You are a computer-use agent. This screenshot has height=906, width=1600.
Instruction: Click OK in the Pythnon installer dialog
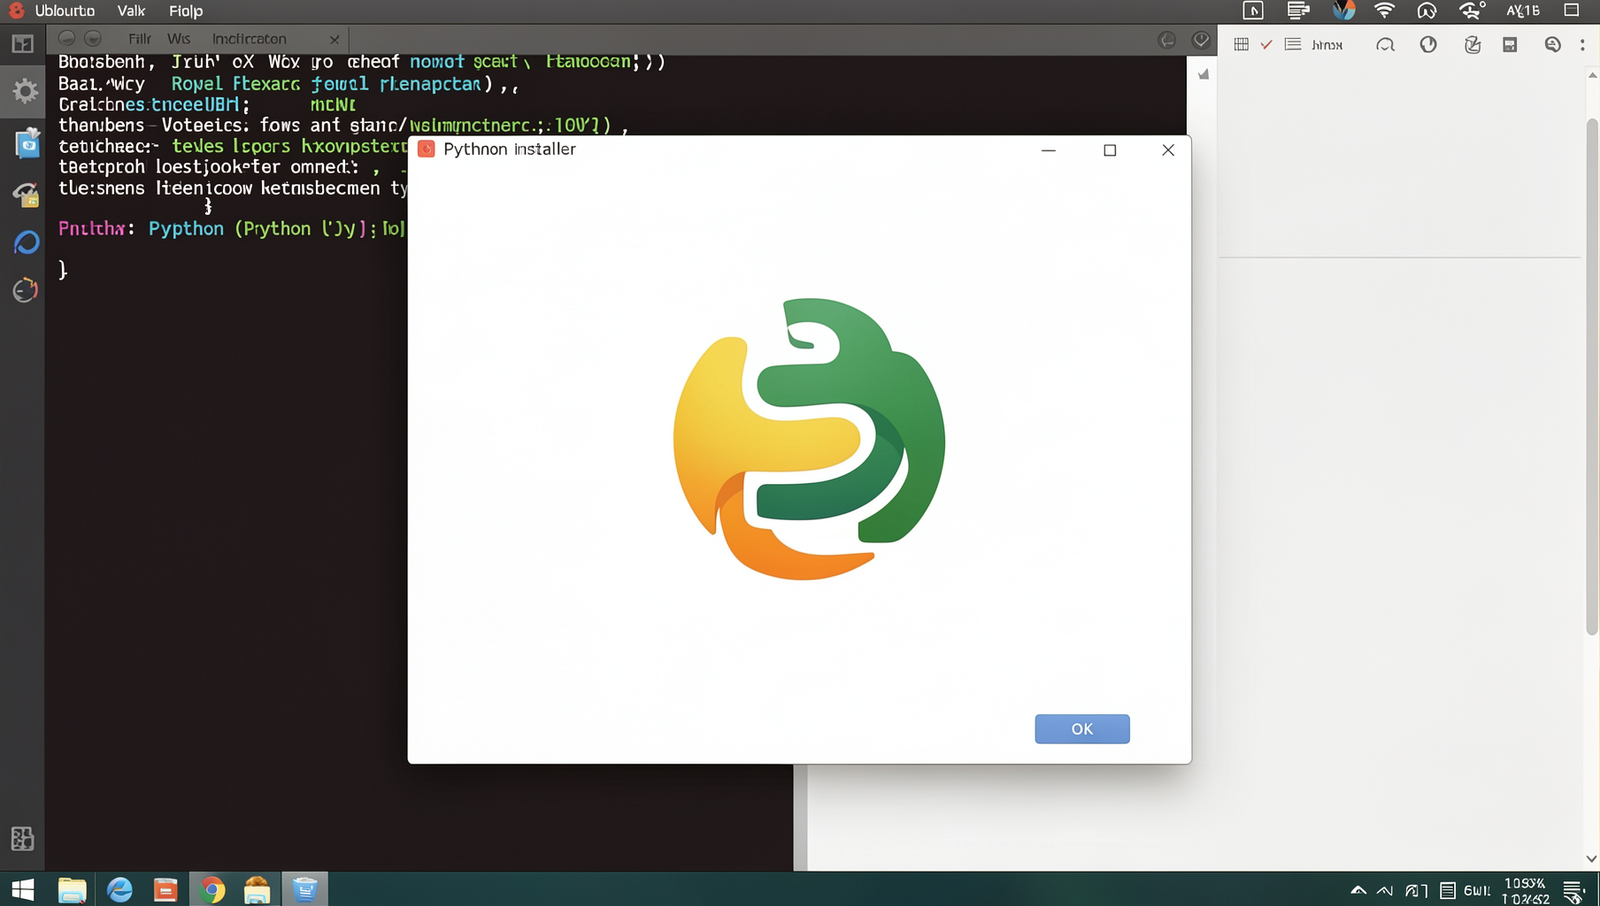tap(1082, 729)
